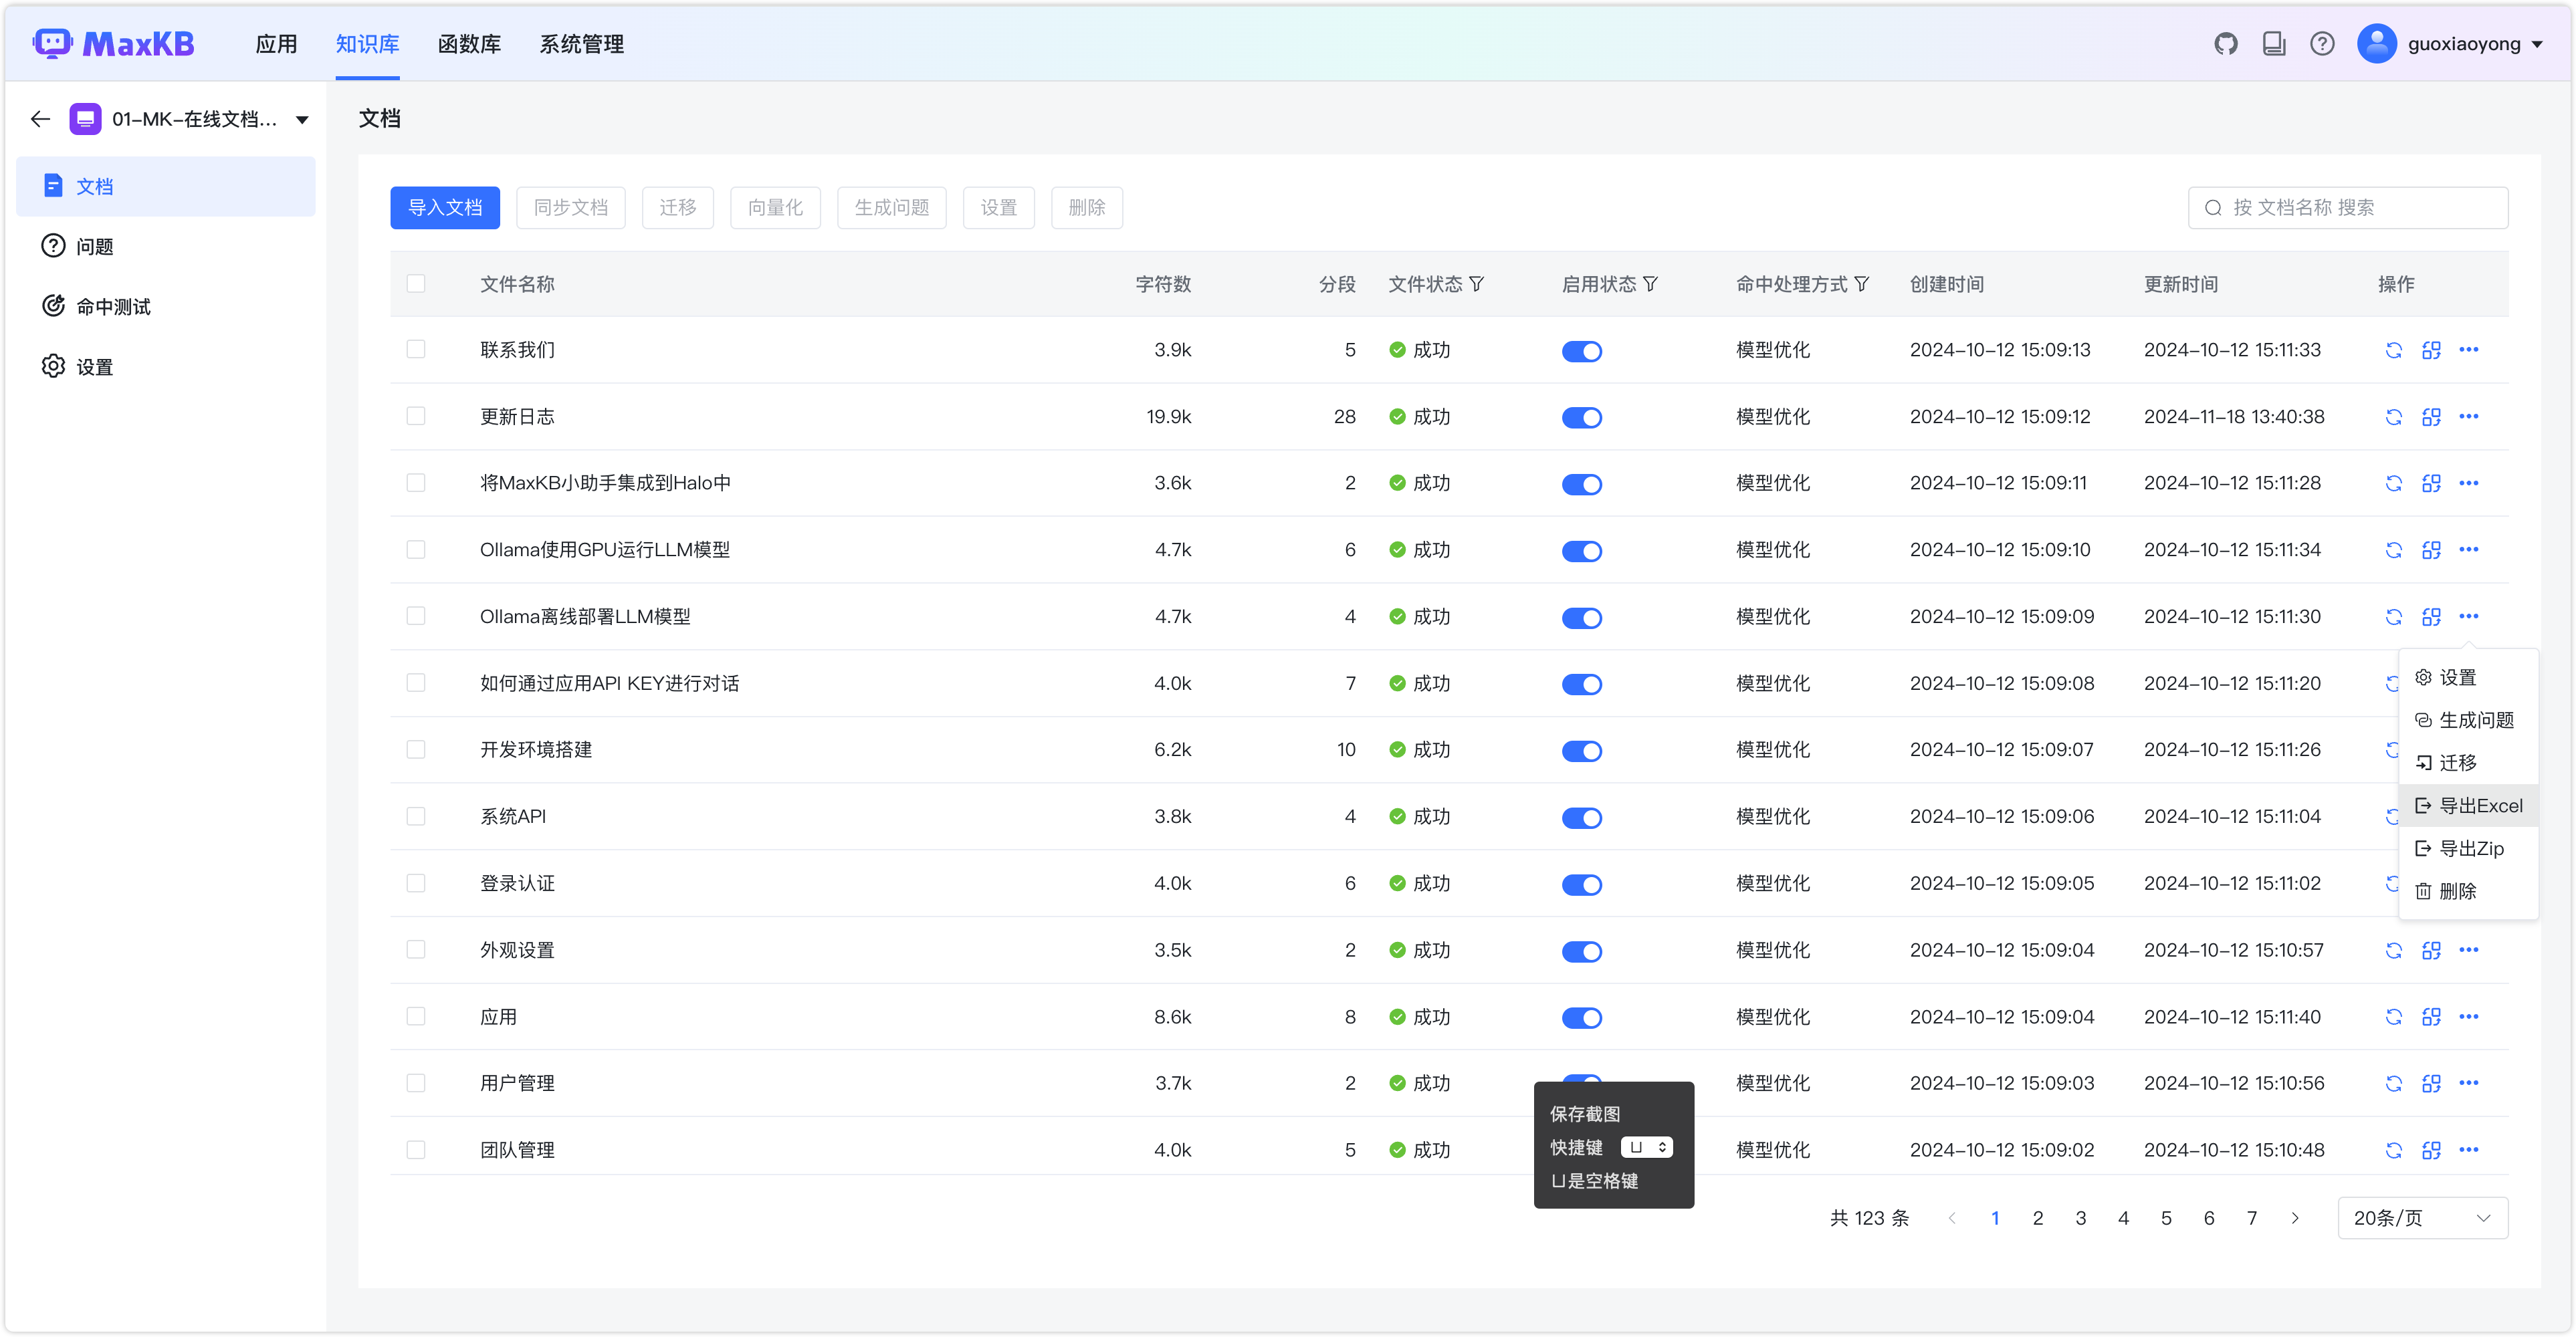Select all documents with header checkbox
Viewport: 2576px width, 1337px height.
click(416, 284)
